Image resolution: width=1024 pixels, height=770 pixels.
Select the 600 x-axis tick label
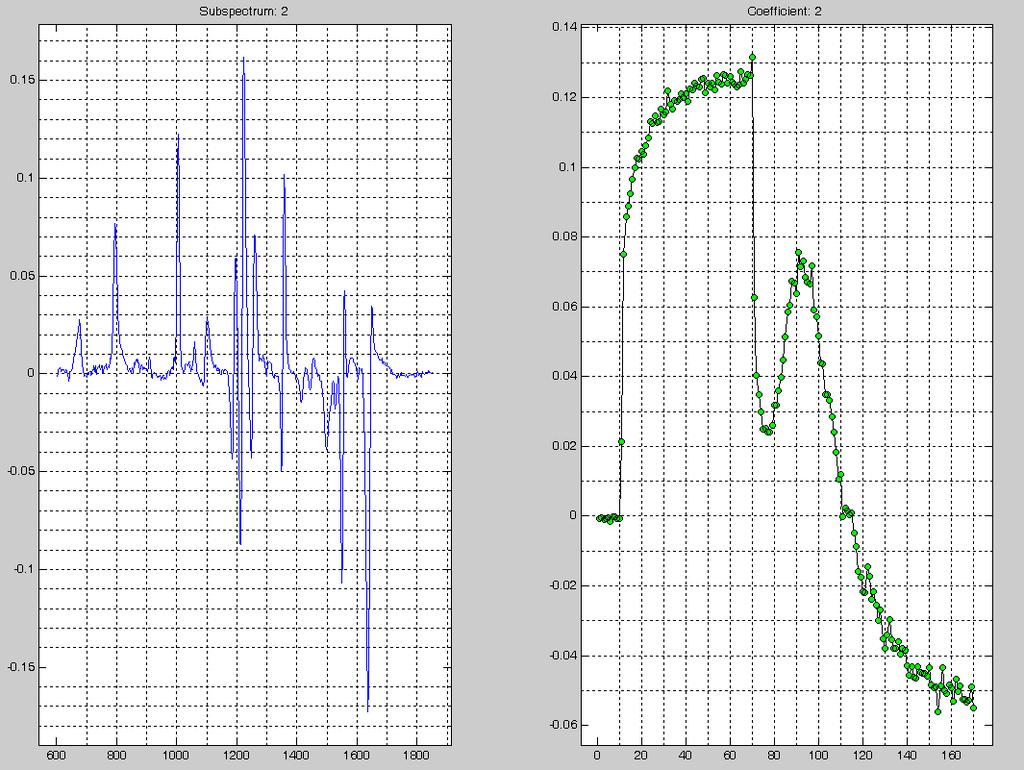pyautogui.click(x=56, y=755)
